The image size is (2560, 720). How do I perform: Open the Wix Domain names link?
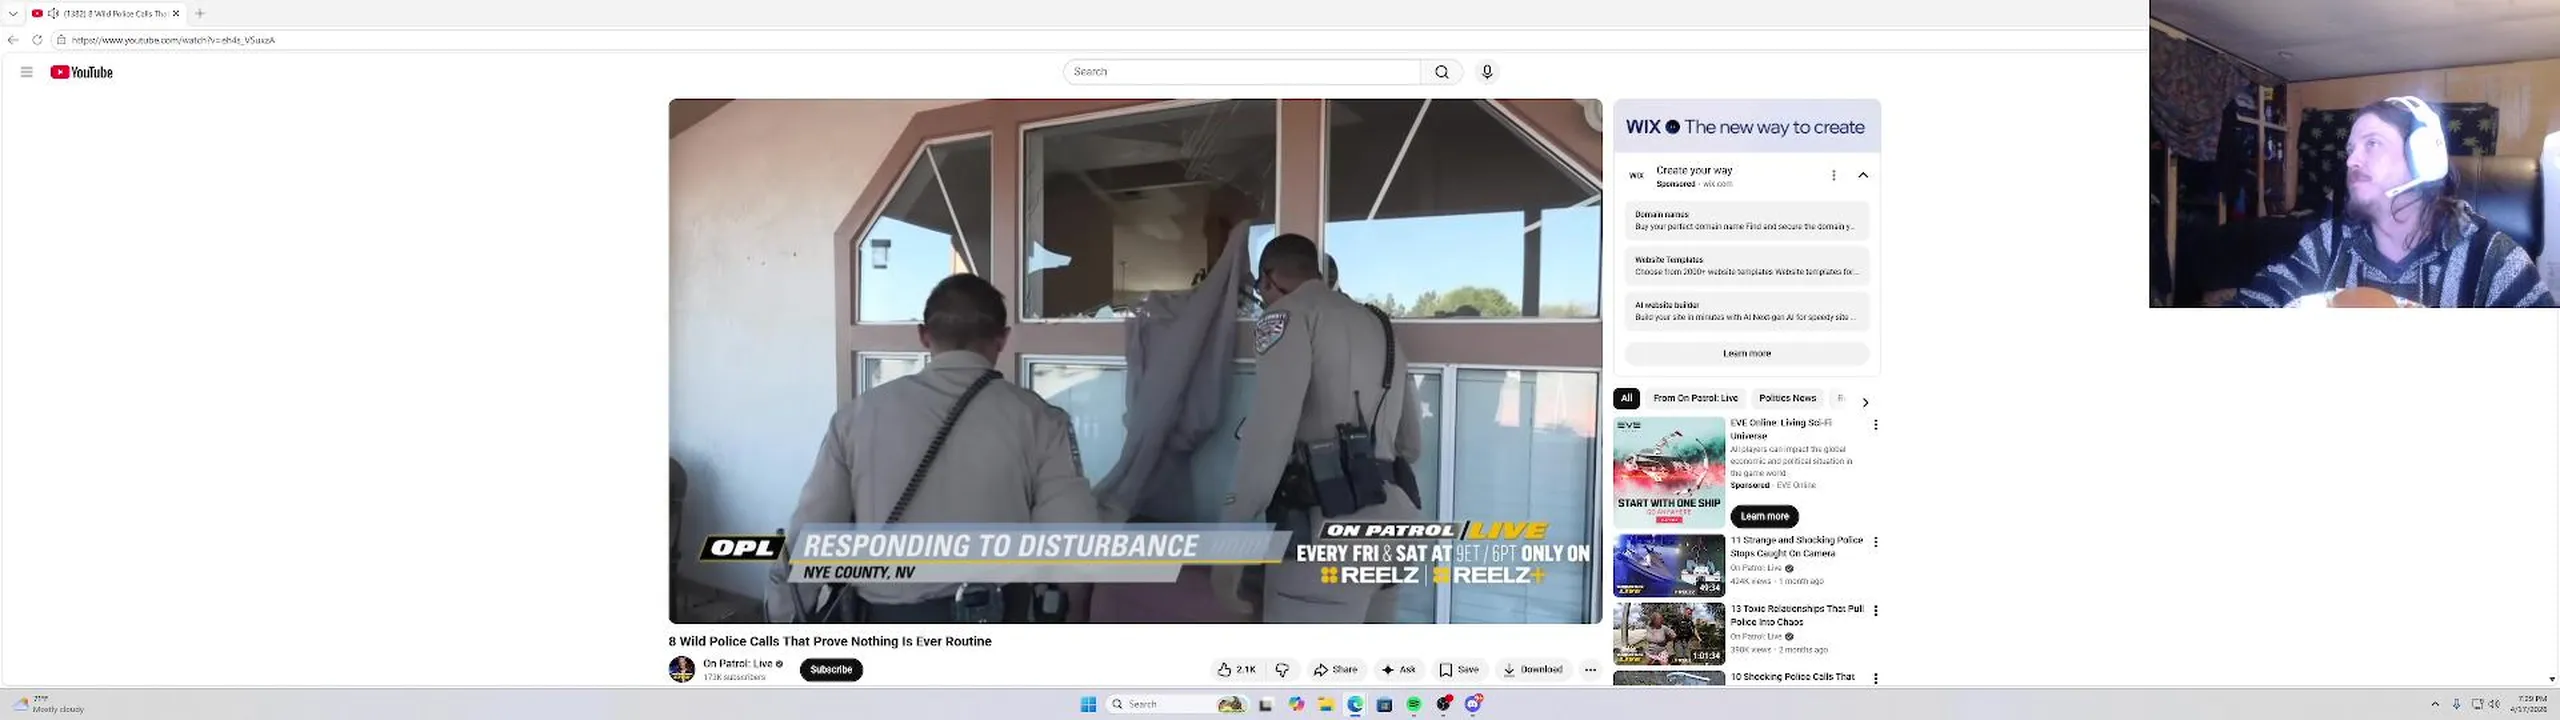[x=1746, y=220]
